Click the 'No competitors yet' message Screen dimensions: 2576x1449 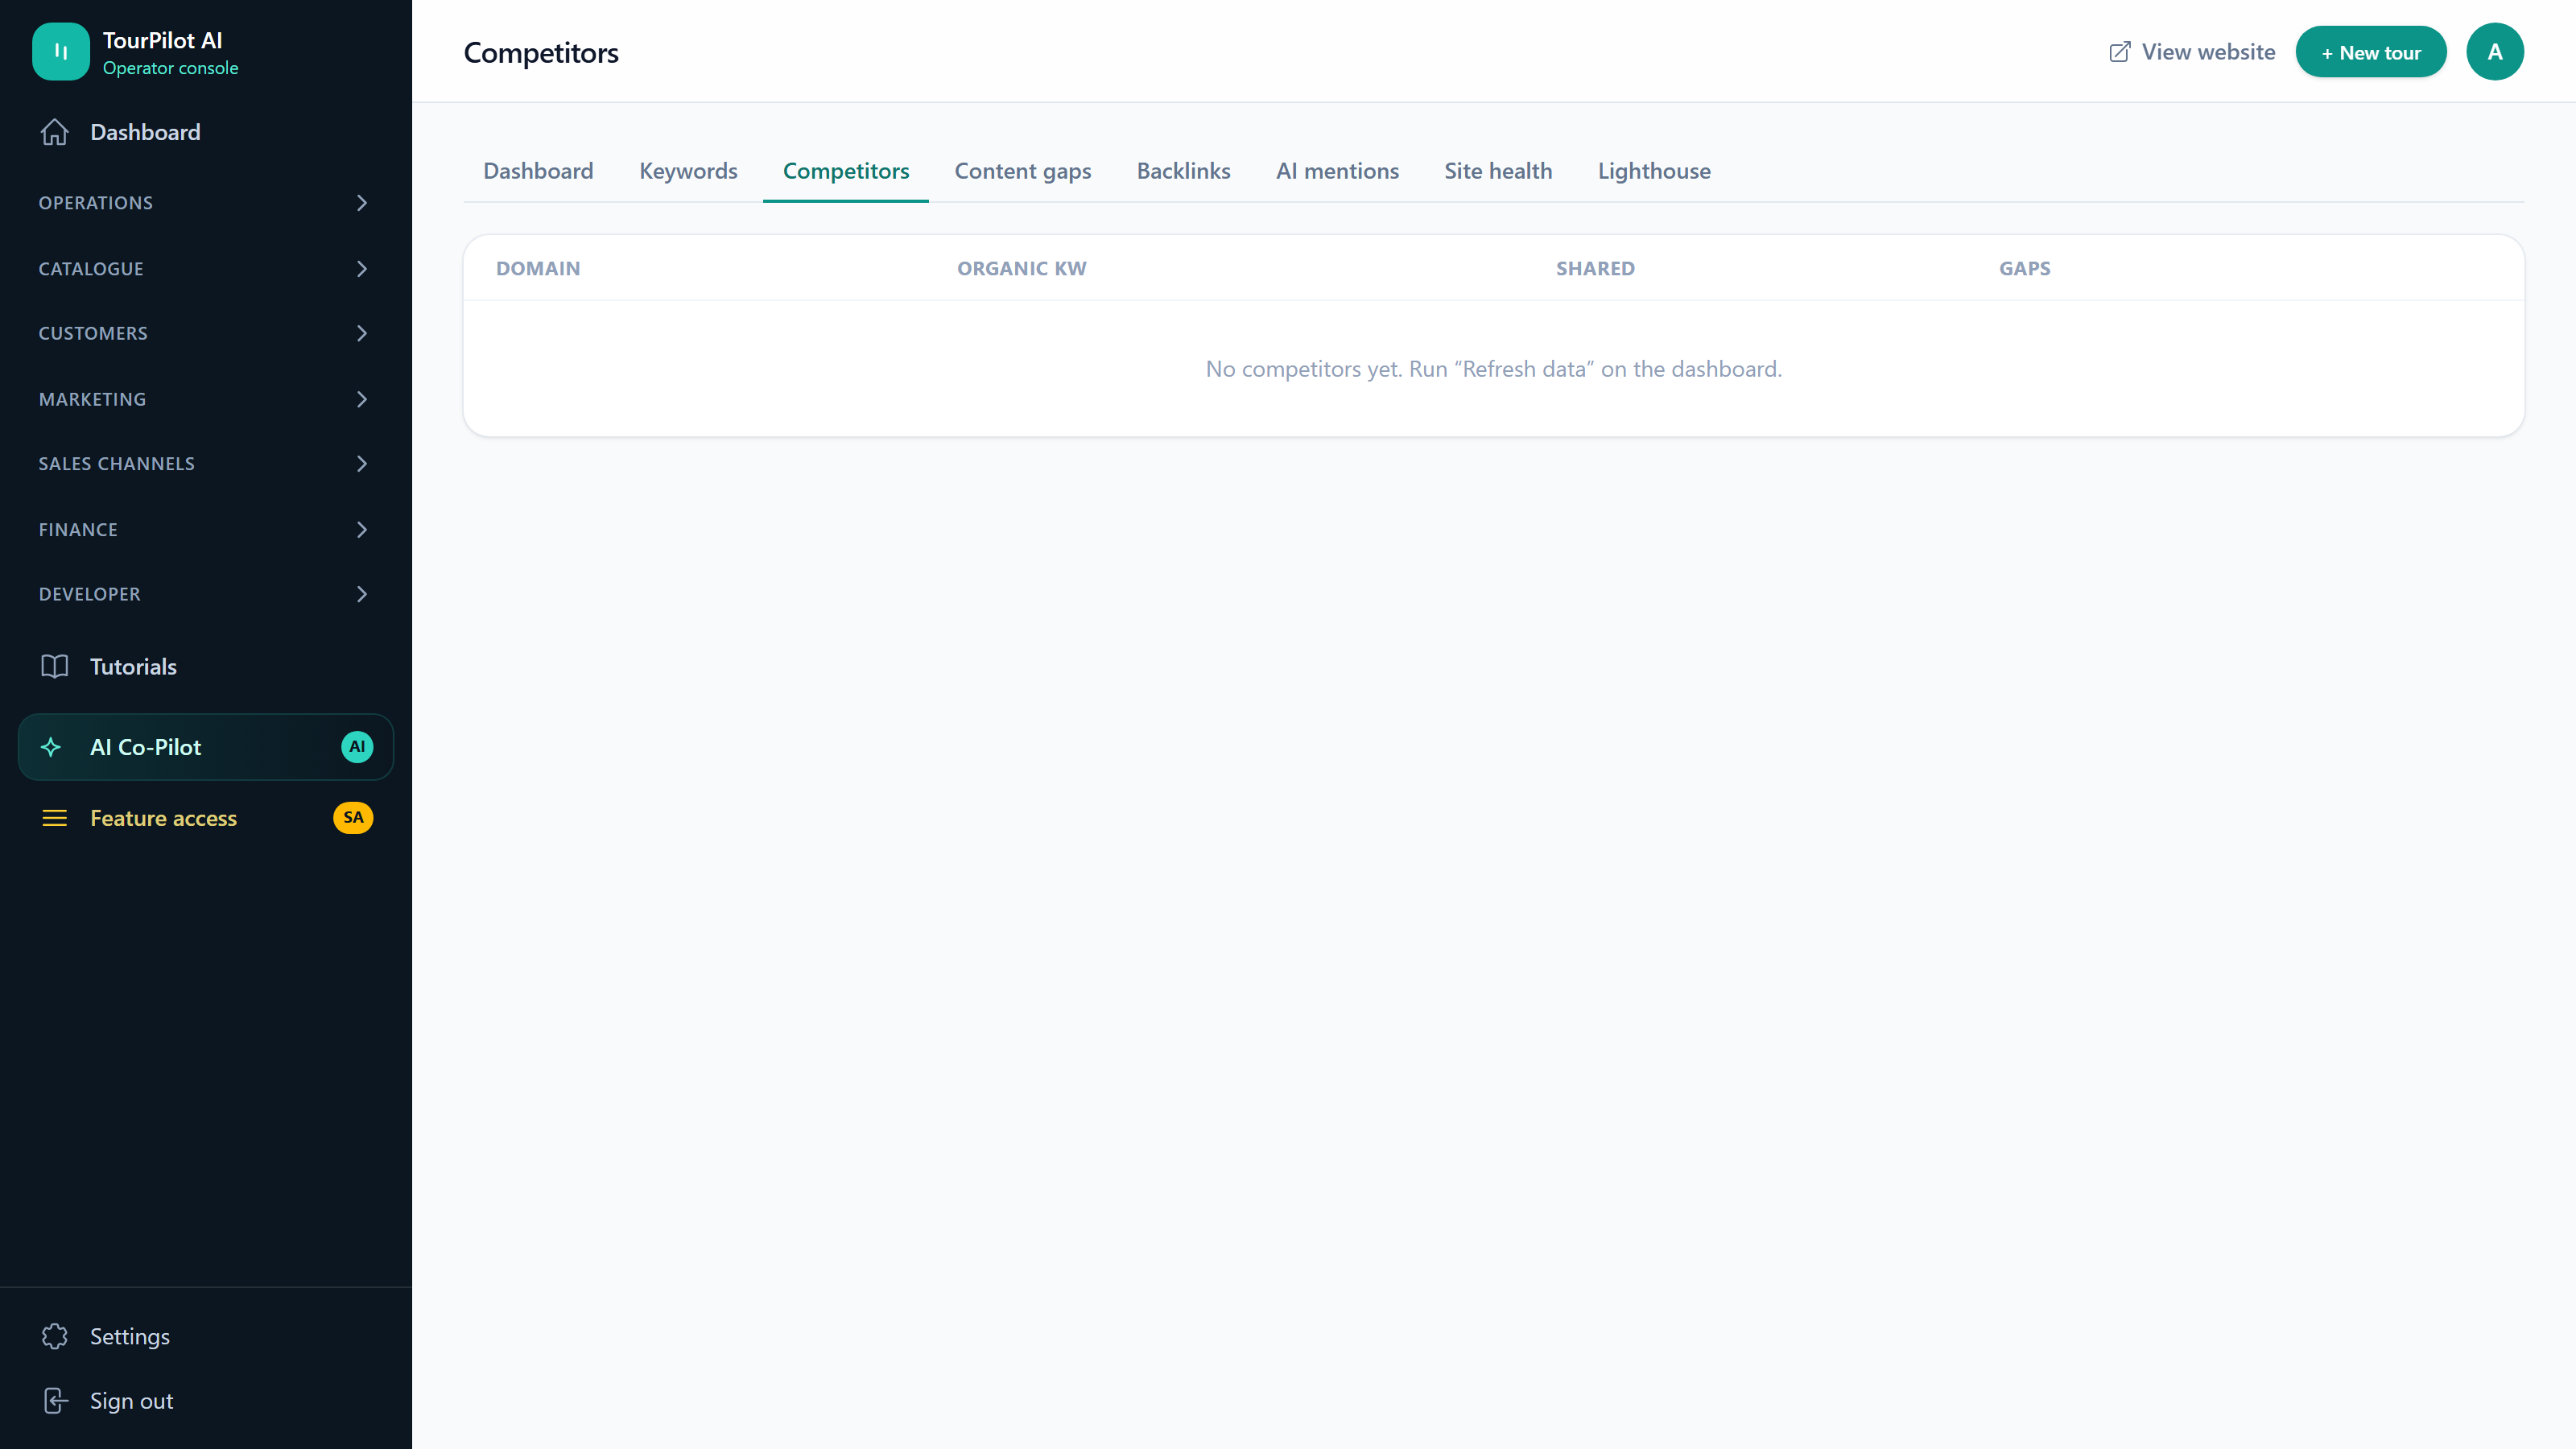coord(1494,369)
